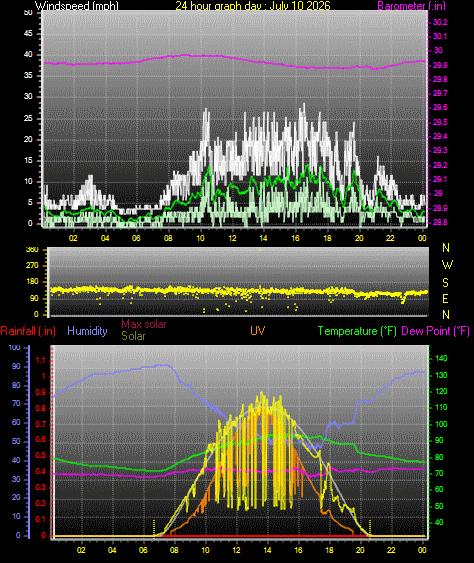Click the "Temperature (°F)" legend label
Screen dimensions: 474x563
coord(357,331)
